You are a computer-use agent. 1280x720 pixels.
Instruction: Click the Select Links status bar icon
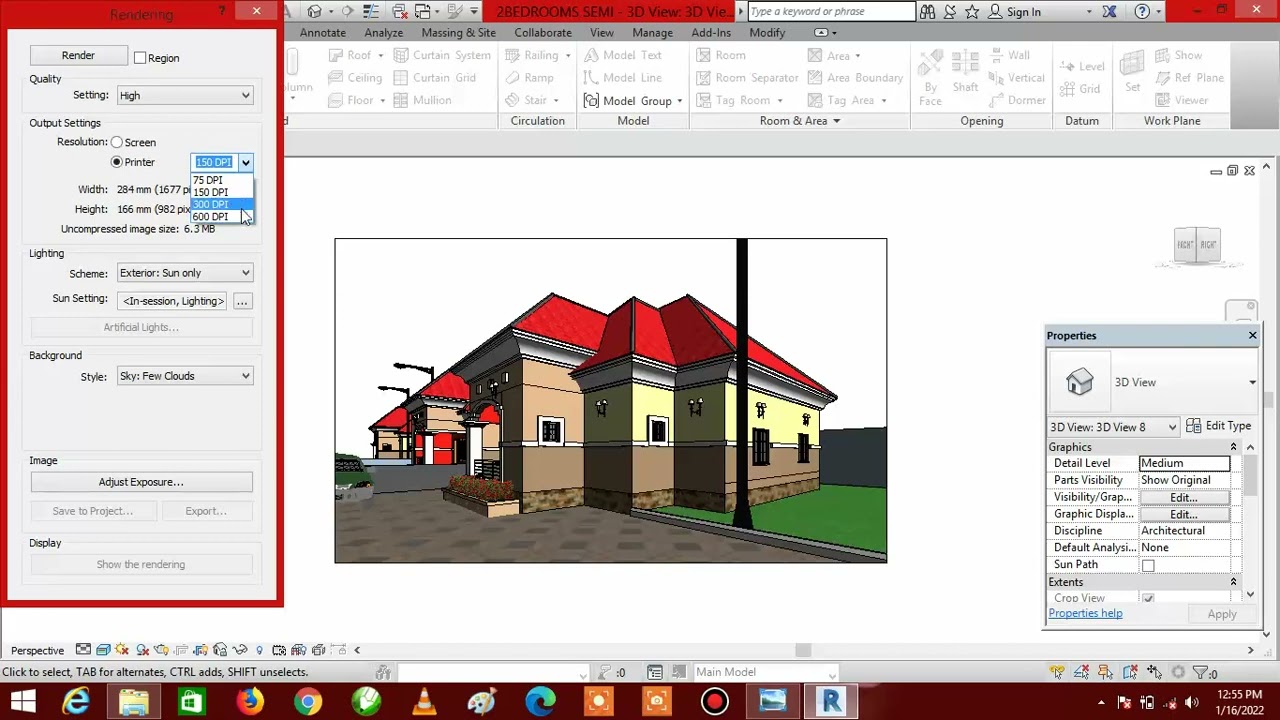(x=1058, y=672)
